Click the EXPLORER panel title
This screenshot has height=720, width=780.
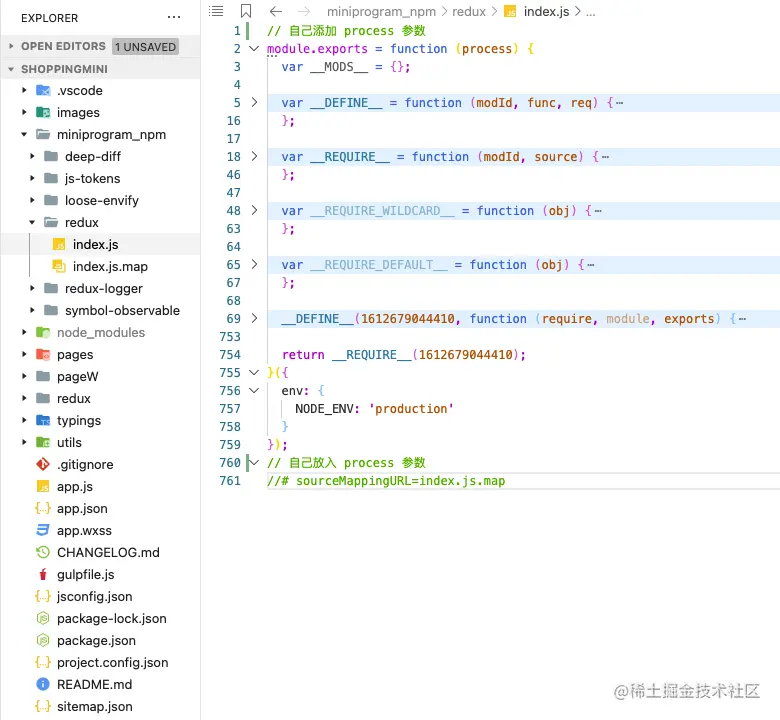[50, 18]
